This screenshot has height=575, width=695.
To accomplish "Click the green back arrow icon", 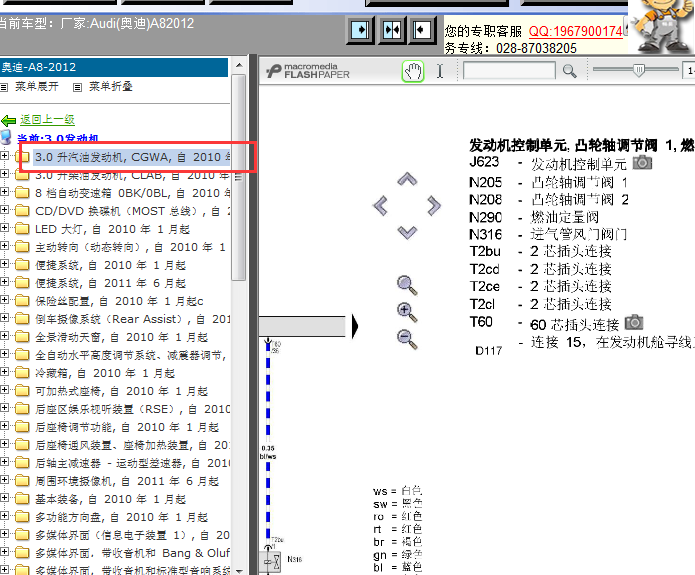I will (x=8, y=120).
